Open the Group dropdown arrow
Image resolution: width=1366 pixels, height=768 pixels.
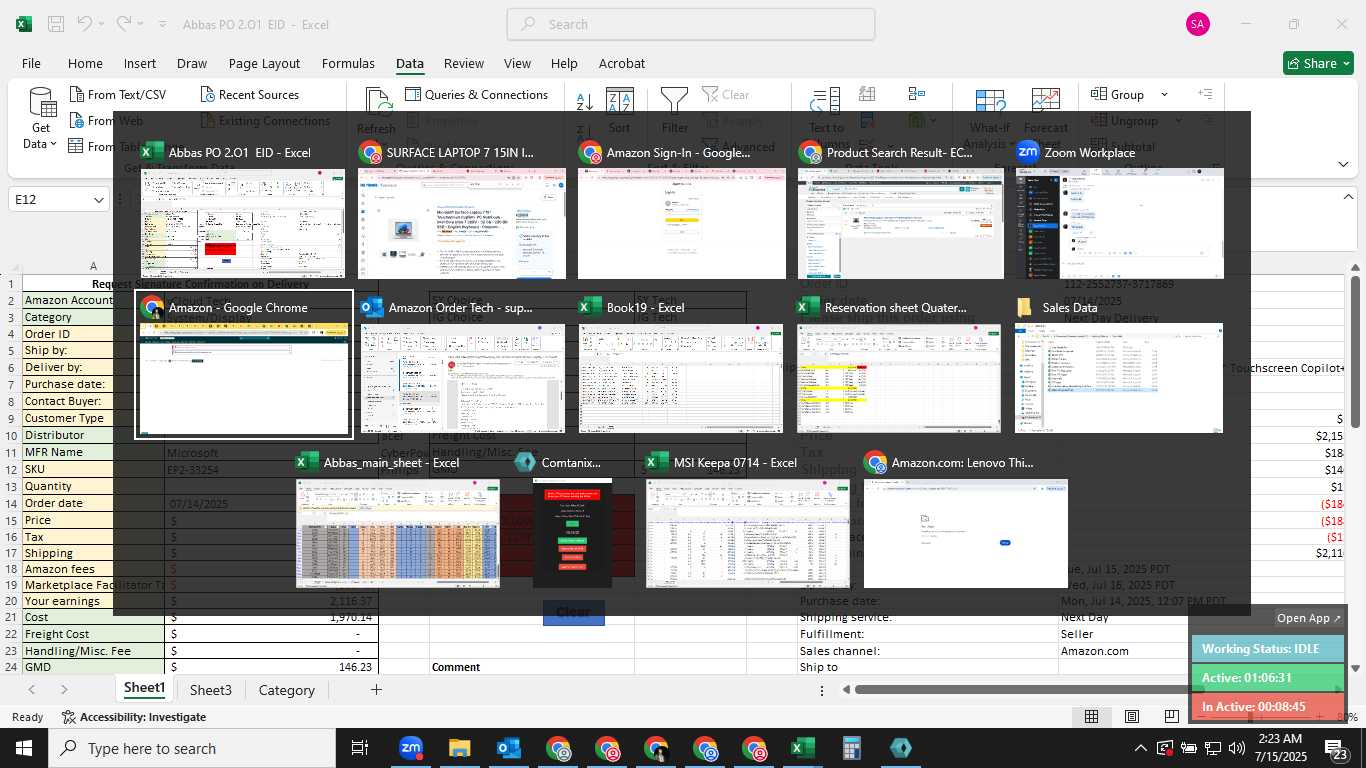coord(1164,94)
